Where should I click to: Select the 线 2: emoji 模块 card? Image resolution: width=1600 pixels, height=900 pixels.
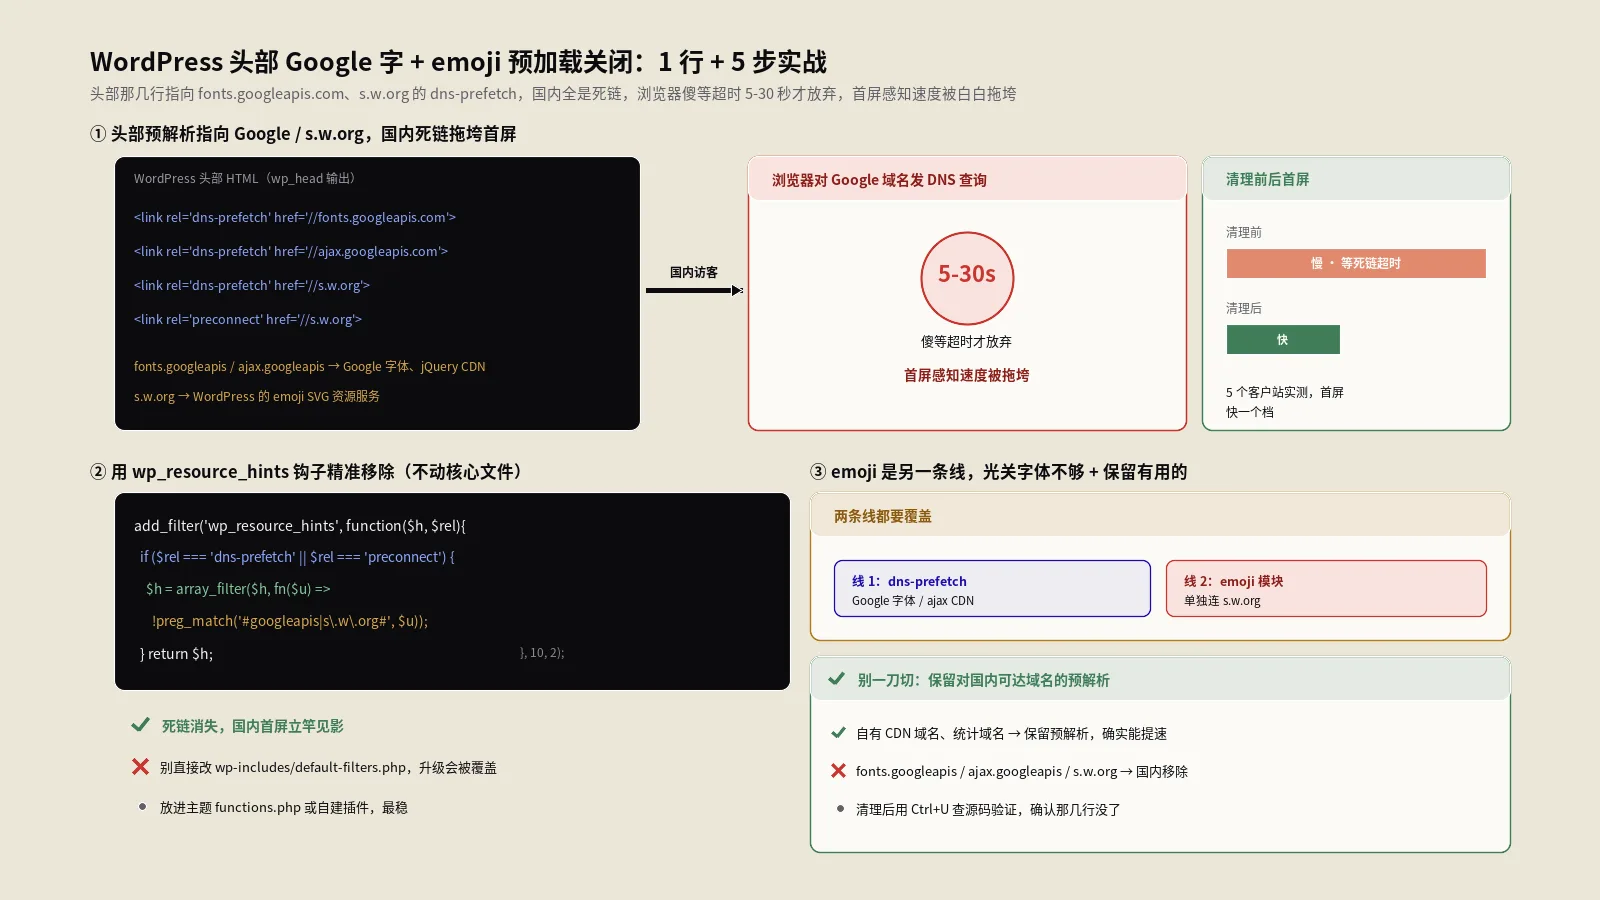[x=1326, y=589]
